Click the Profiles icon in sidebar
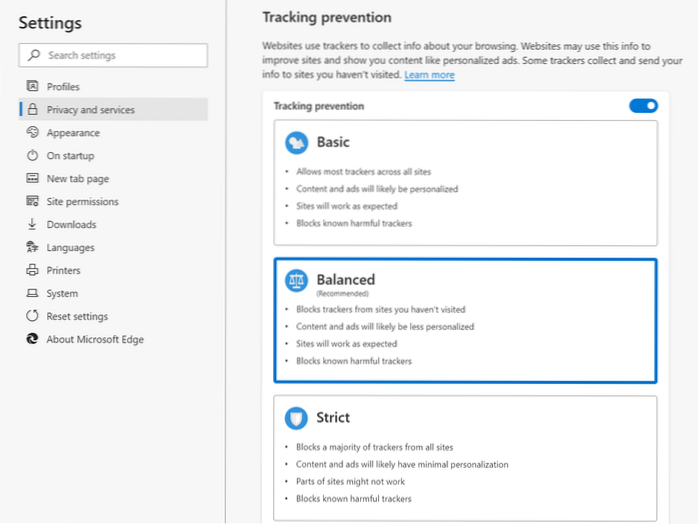The width and height of the screenshot is (698, 524). [x=33, y=87]
